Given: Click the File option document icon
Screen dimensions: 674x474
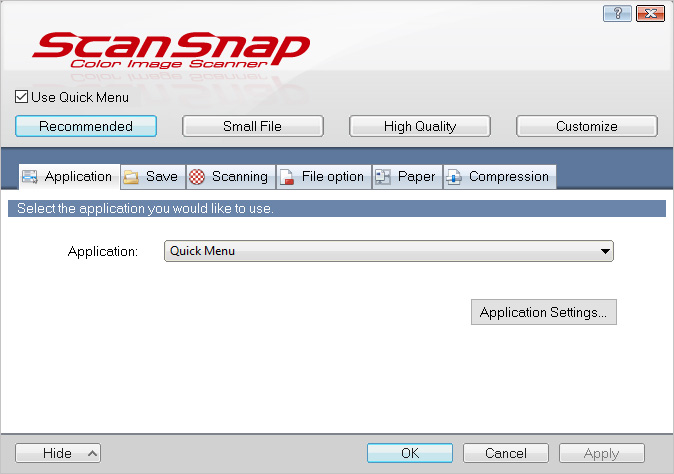Looking at the screenshot, I should [x=287, y=177].
